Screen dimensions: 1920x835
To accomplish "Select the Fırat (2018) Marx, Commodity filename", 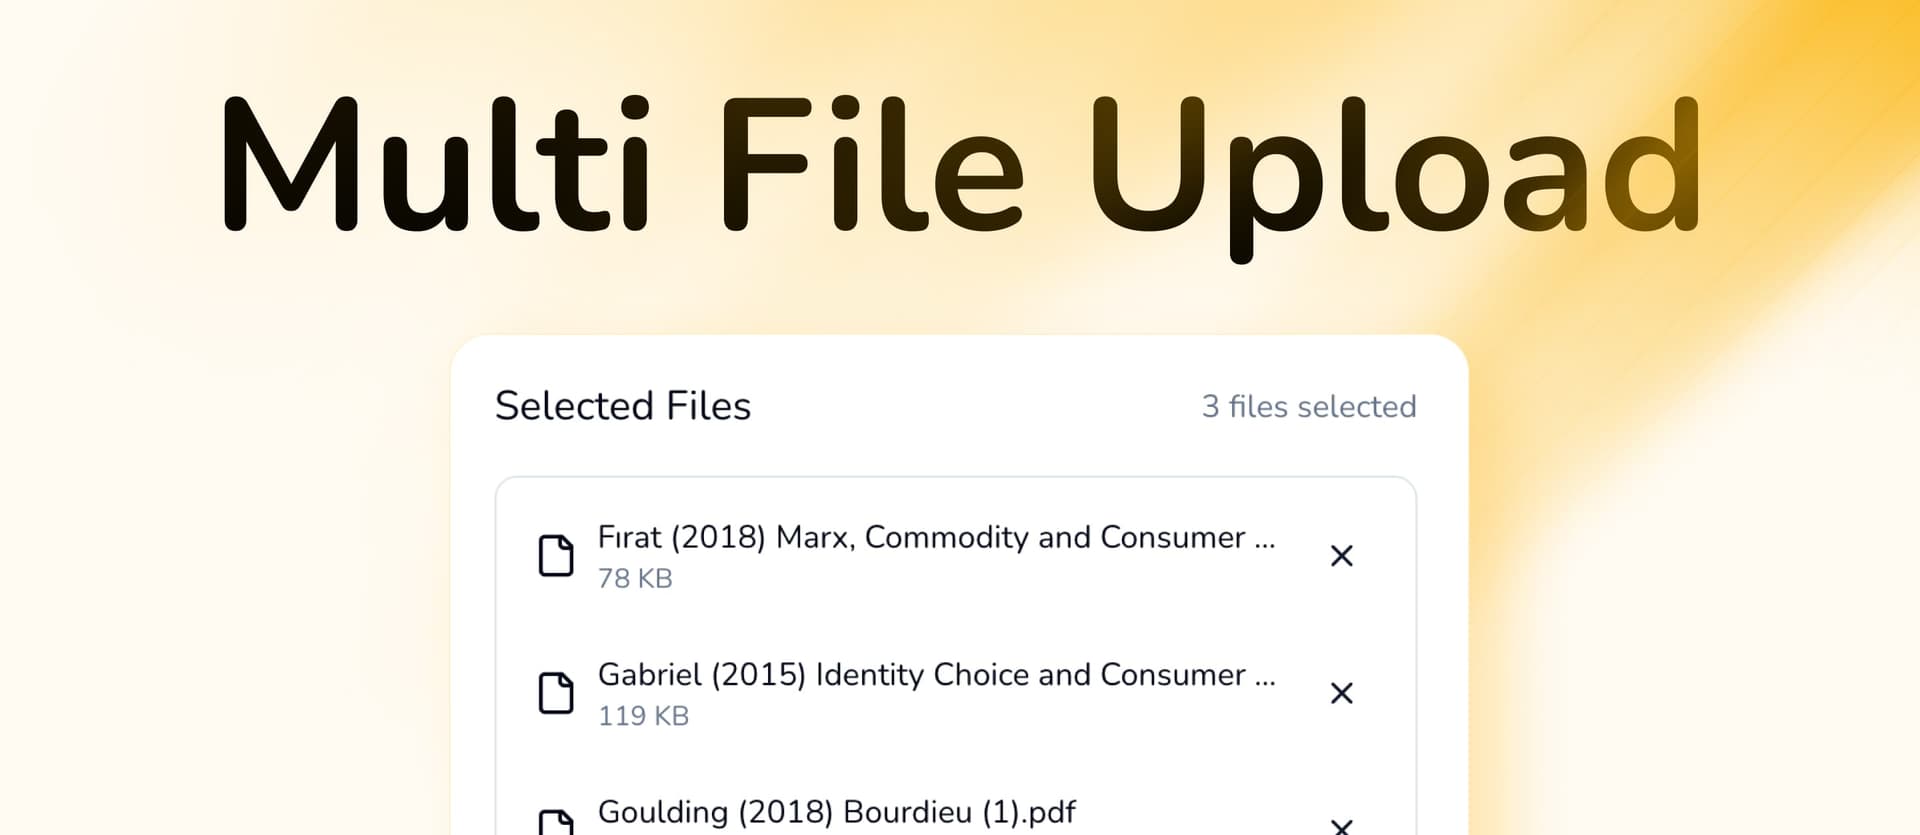I will tap(920, 538).
